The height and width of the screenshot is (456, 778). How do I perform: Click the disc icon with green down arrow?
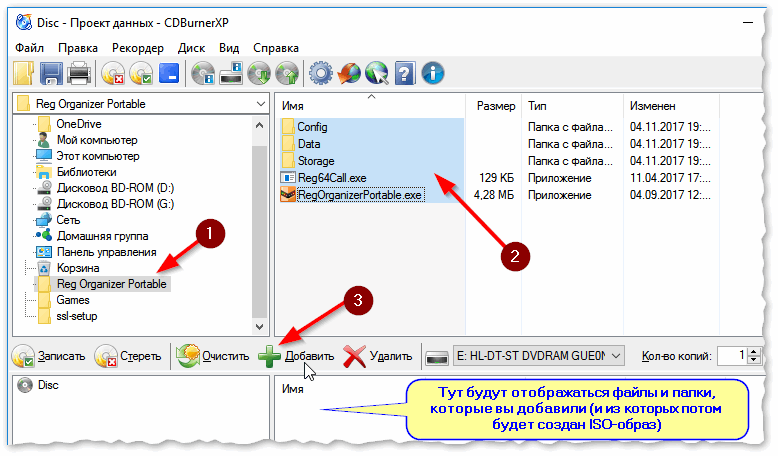coord(259,73)
